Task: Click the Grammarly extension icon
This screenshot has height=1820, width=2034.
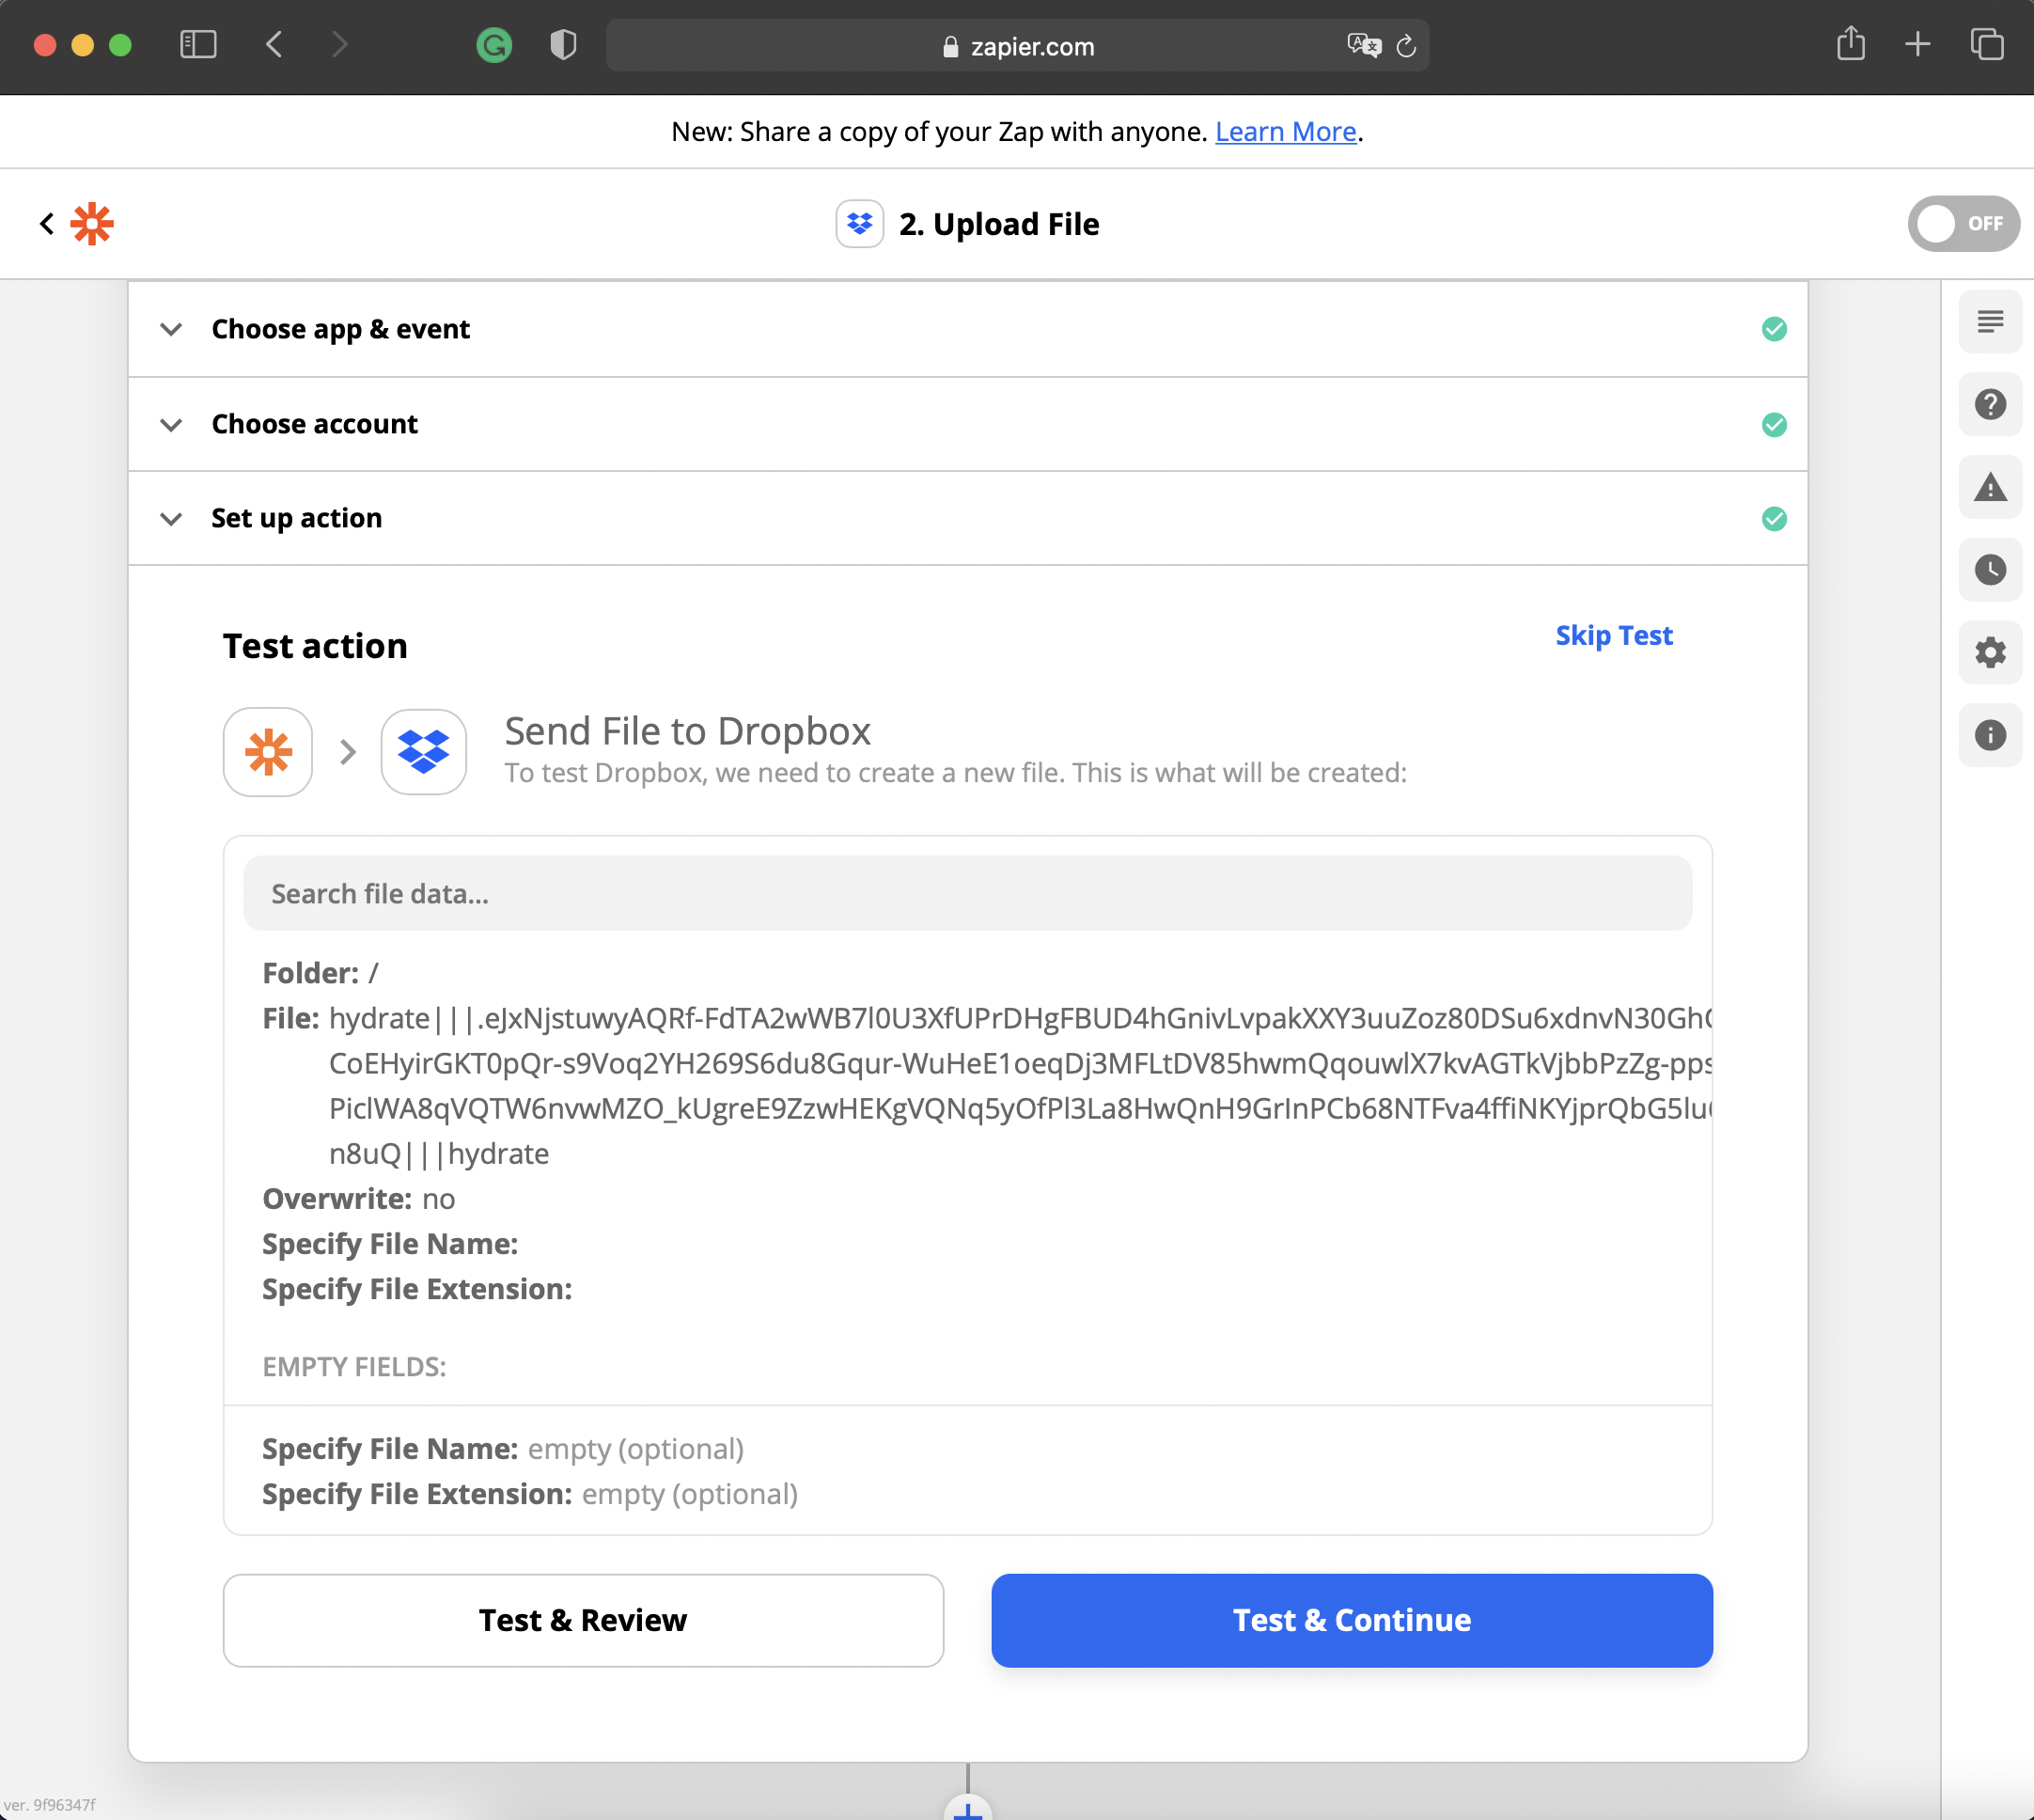Action: [494, 45]
